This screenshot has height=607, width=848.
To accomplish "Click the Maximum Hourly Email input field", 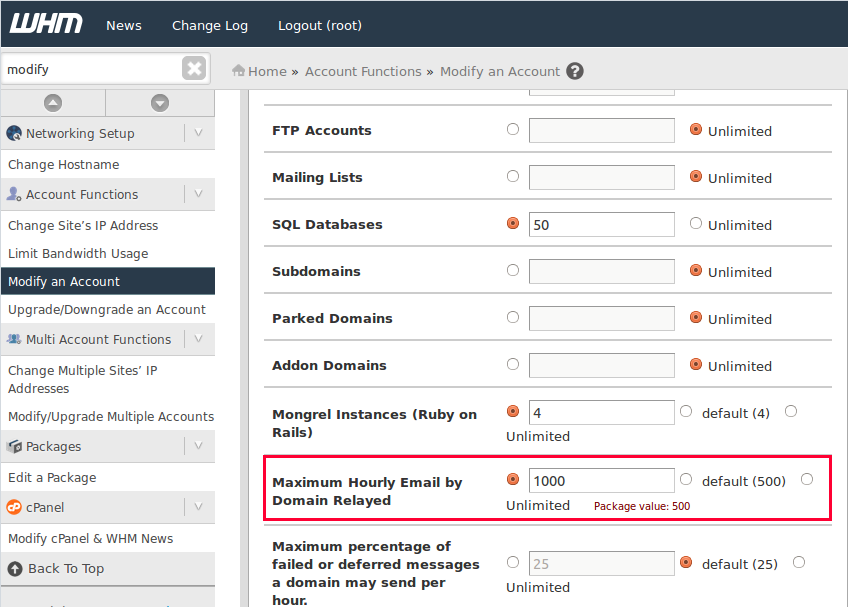I will pos(601,481).
